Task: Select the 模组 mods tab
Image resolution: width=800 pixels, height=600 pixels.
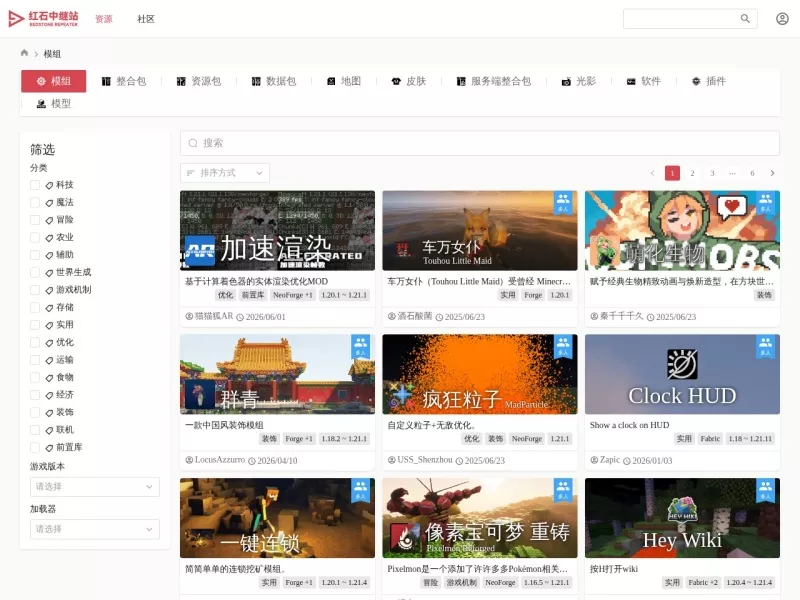Action: pyautogui.click(x=54, y=81)
